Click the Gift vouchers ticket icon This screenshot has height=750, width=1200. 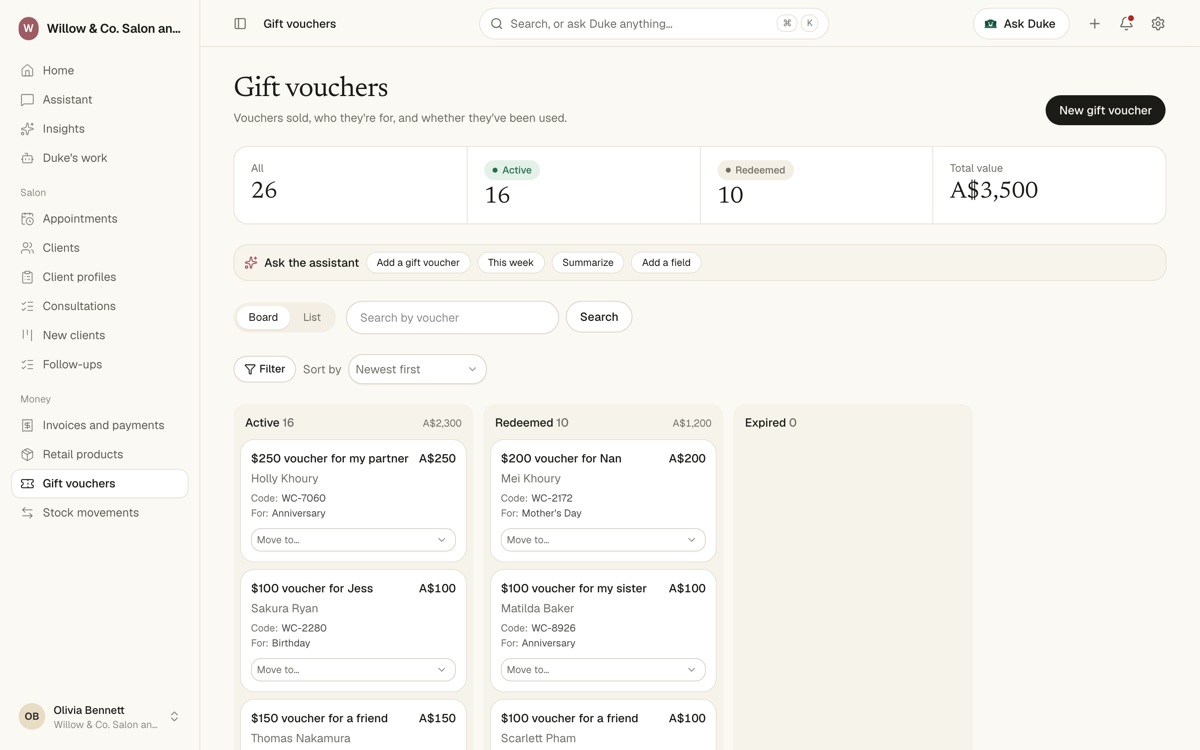[x=27, y=483]
